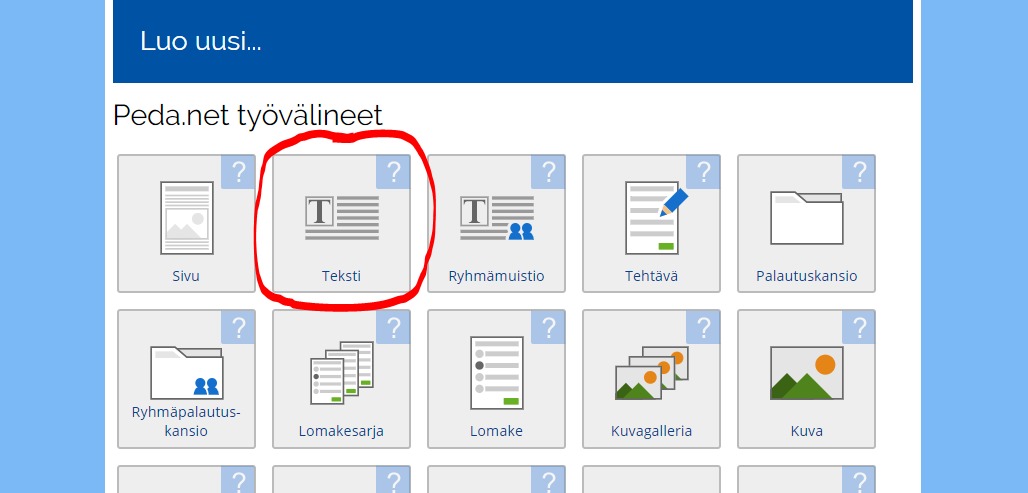Open help for the Kuvagalleria tile
1028x493 pixels.
[x=703, y=327]
